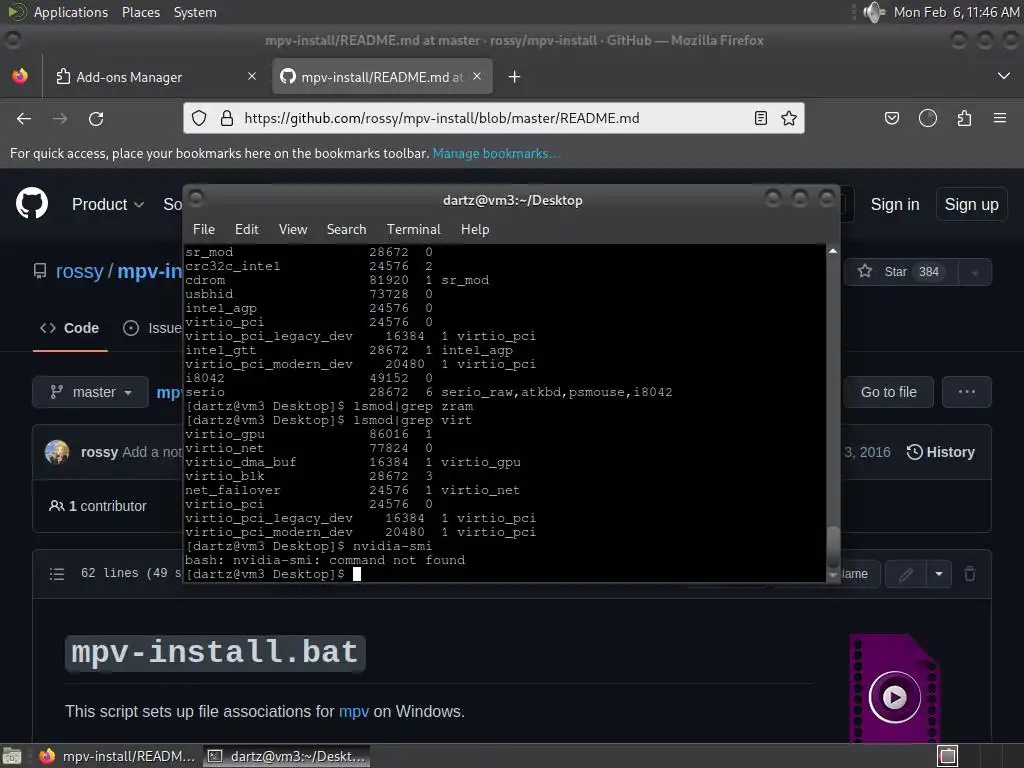Open the terminal File menu

pyautogui.click(x=204, y=229)
